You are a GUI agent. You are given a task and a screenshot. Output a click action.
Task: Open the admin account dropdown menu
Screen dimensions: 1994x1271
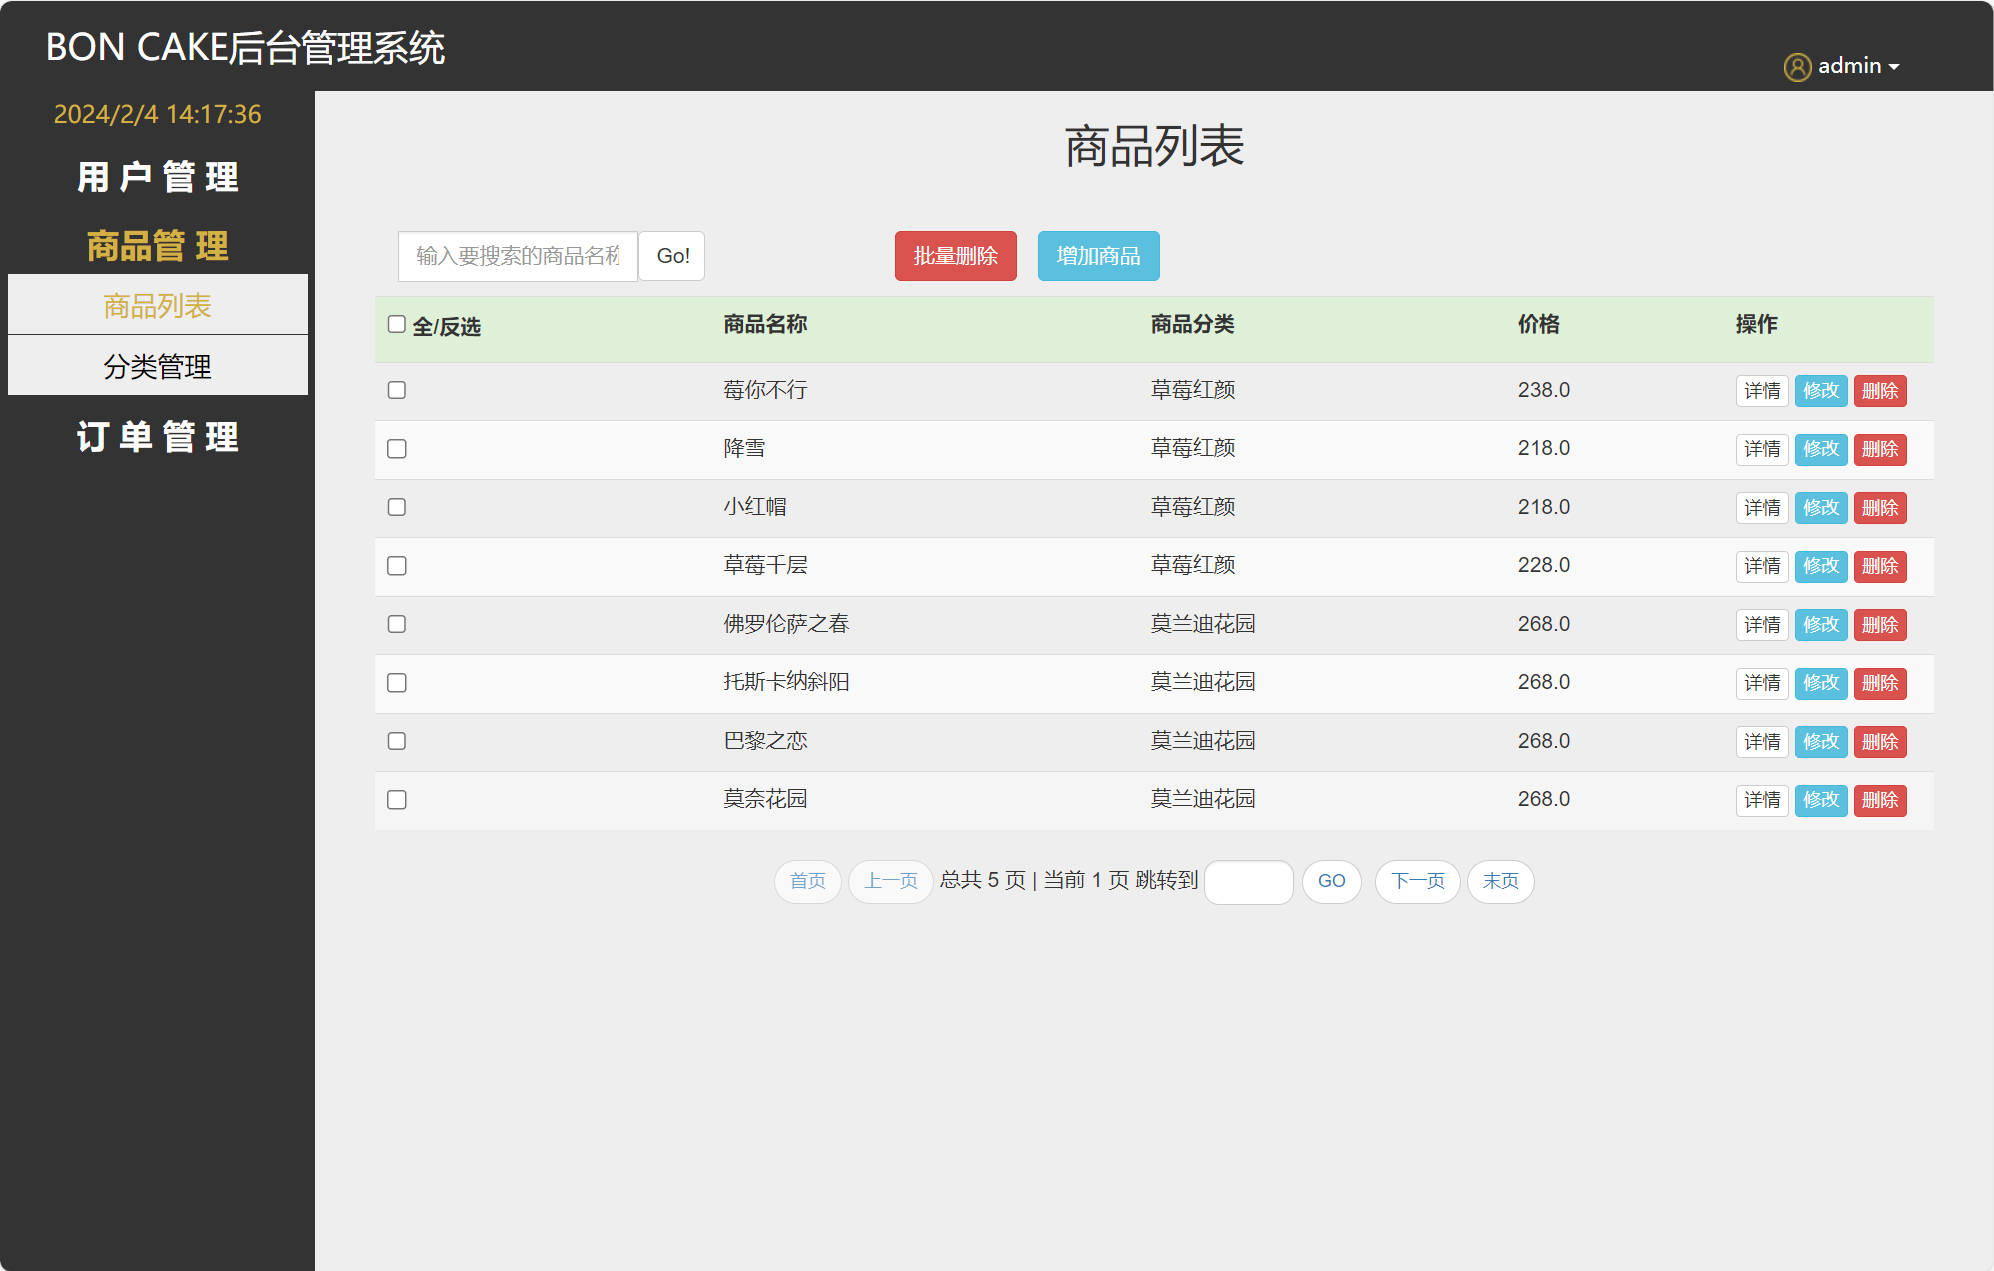click(1850, 66)
